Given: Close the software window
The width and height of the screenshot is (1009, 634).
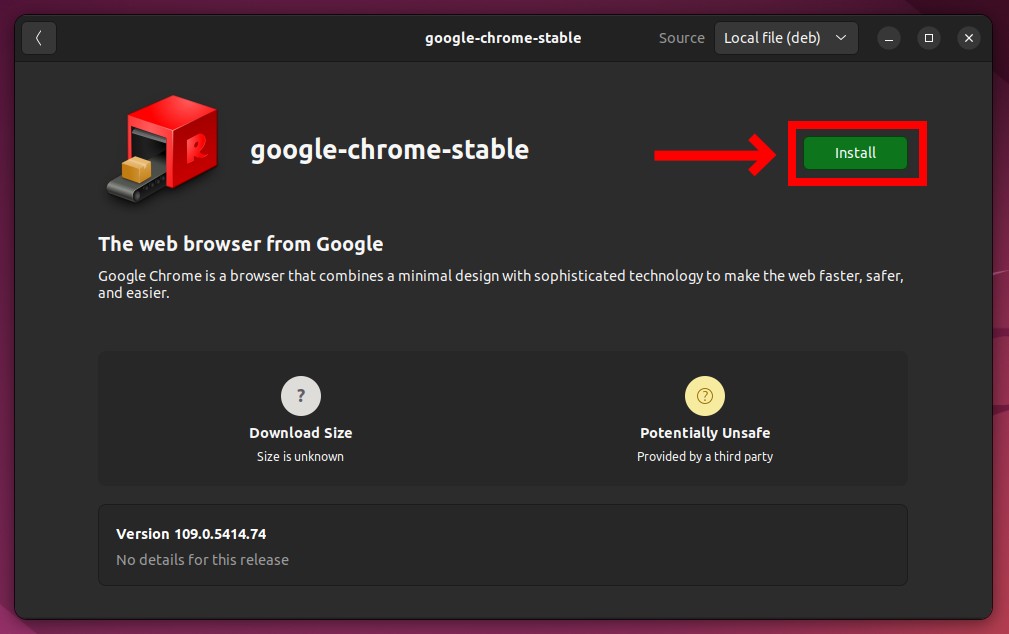Looking at the screenshot, I should click(968, 38).
